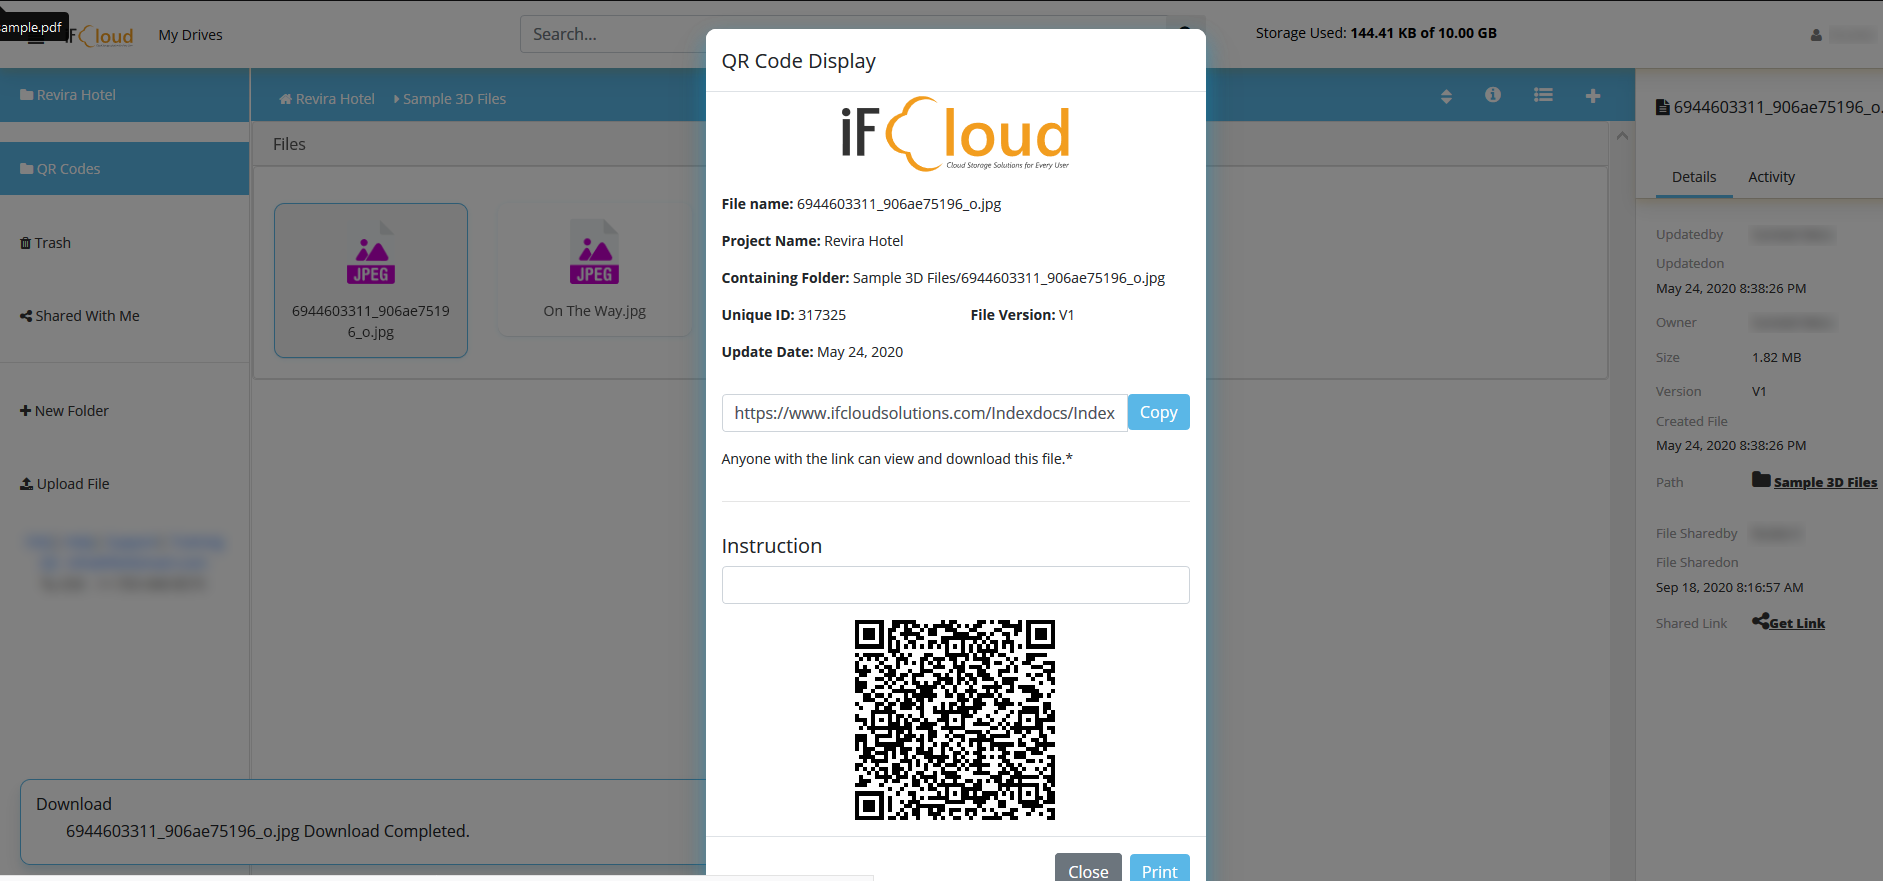Open QR Codes in sidebar
Viewport: 1883px width, 881px height.
point(124,169)
